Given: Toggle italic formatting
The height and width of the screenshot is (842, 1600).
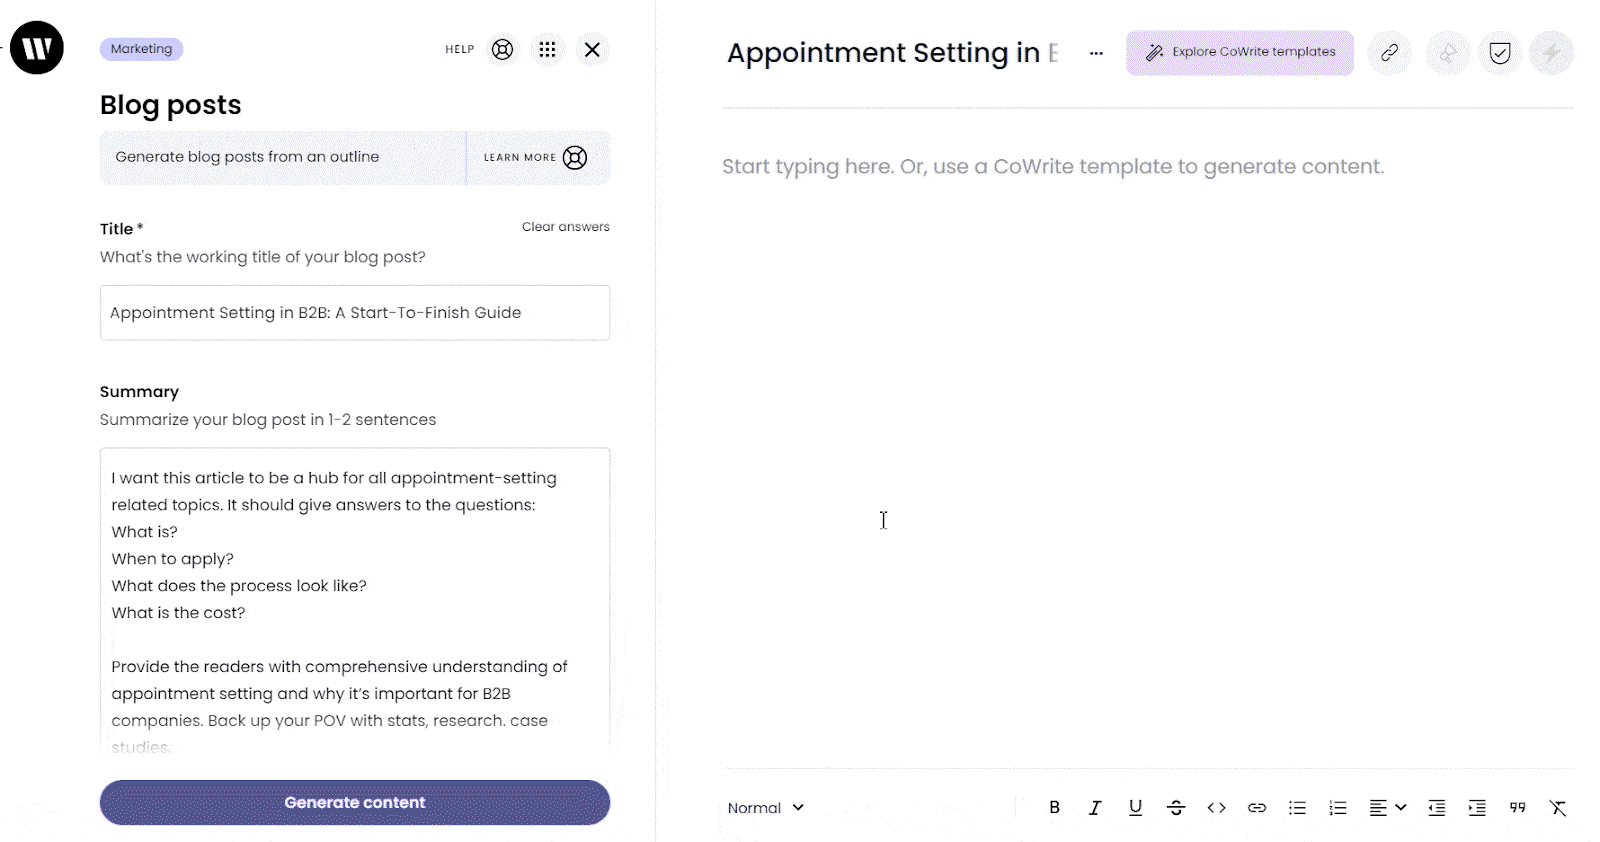Looking at the screenshot, I should pos(1095,808).
